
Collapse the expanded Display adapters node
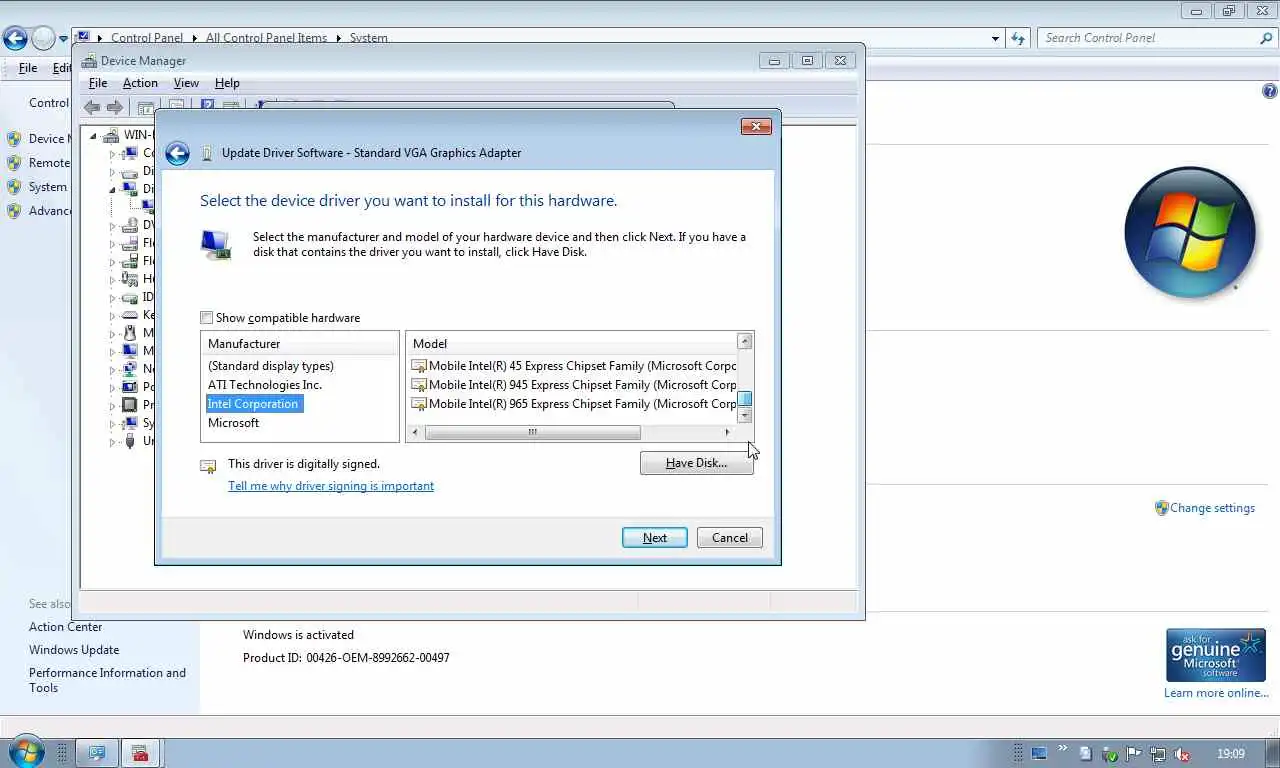tap(112, 189)
